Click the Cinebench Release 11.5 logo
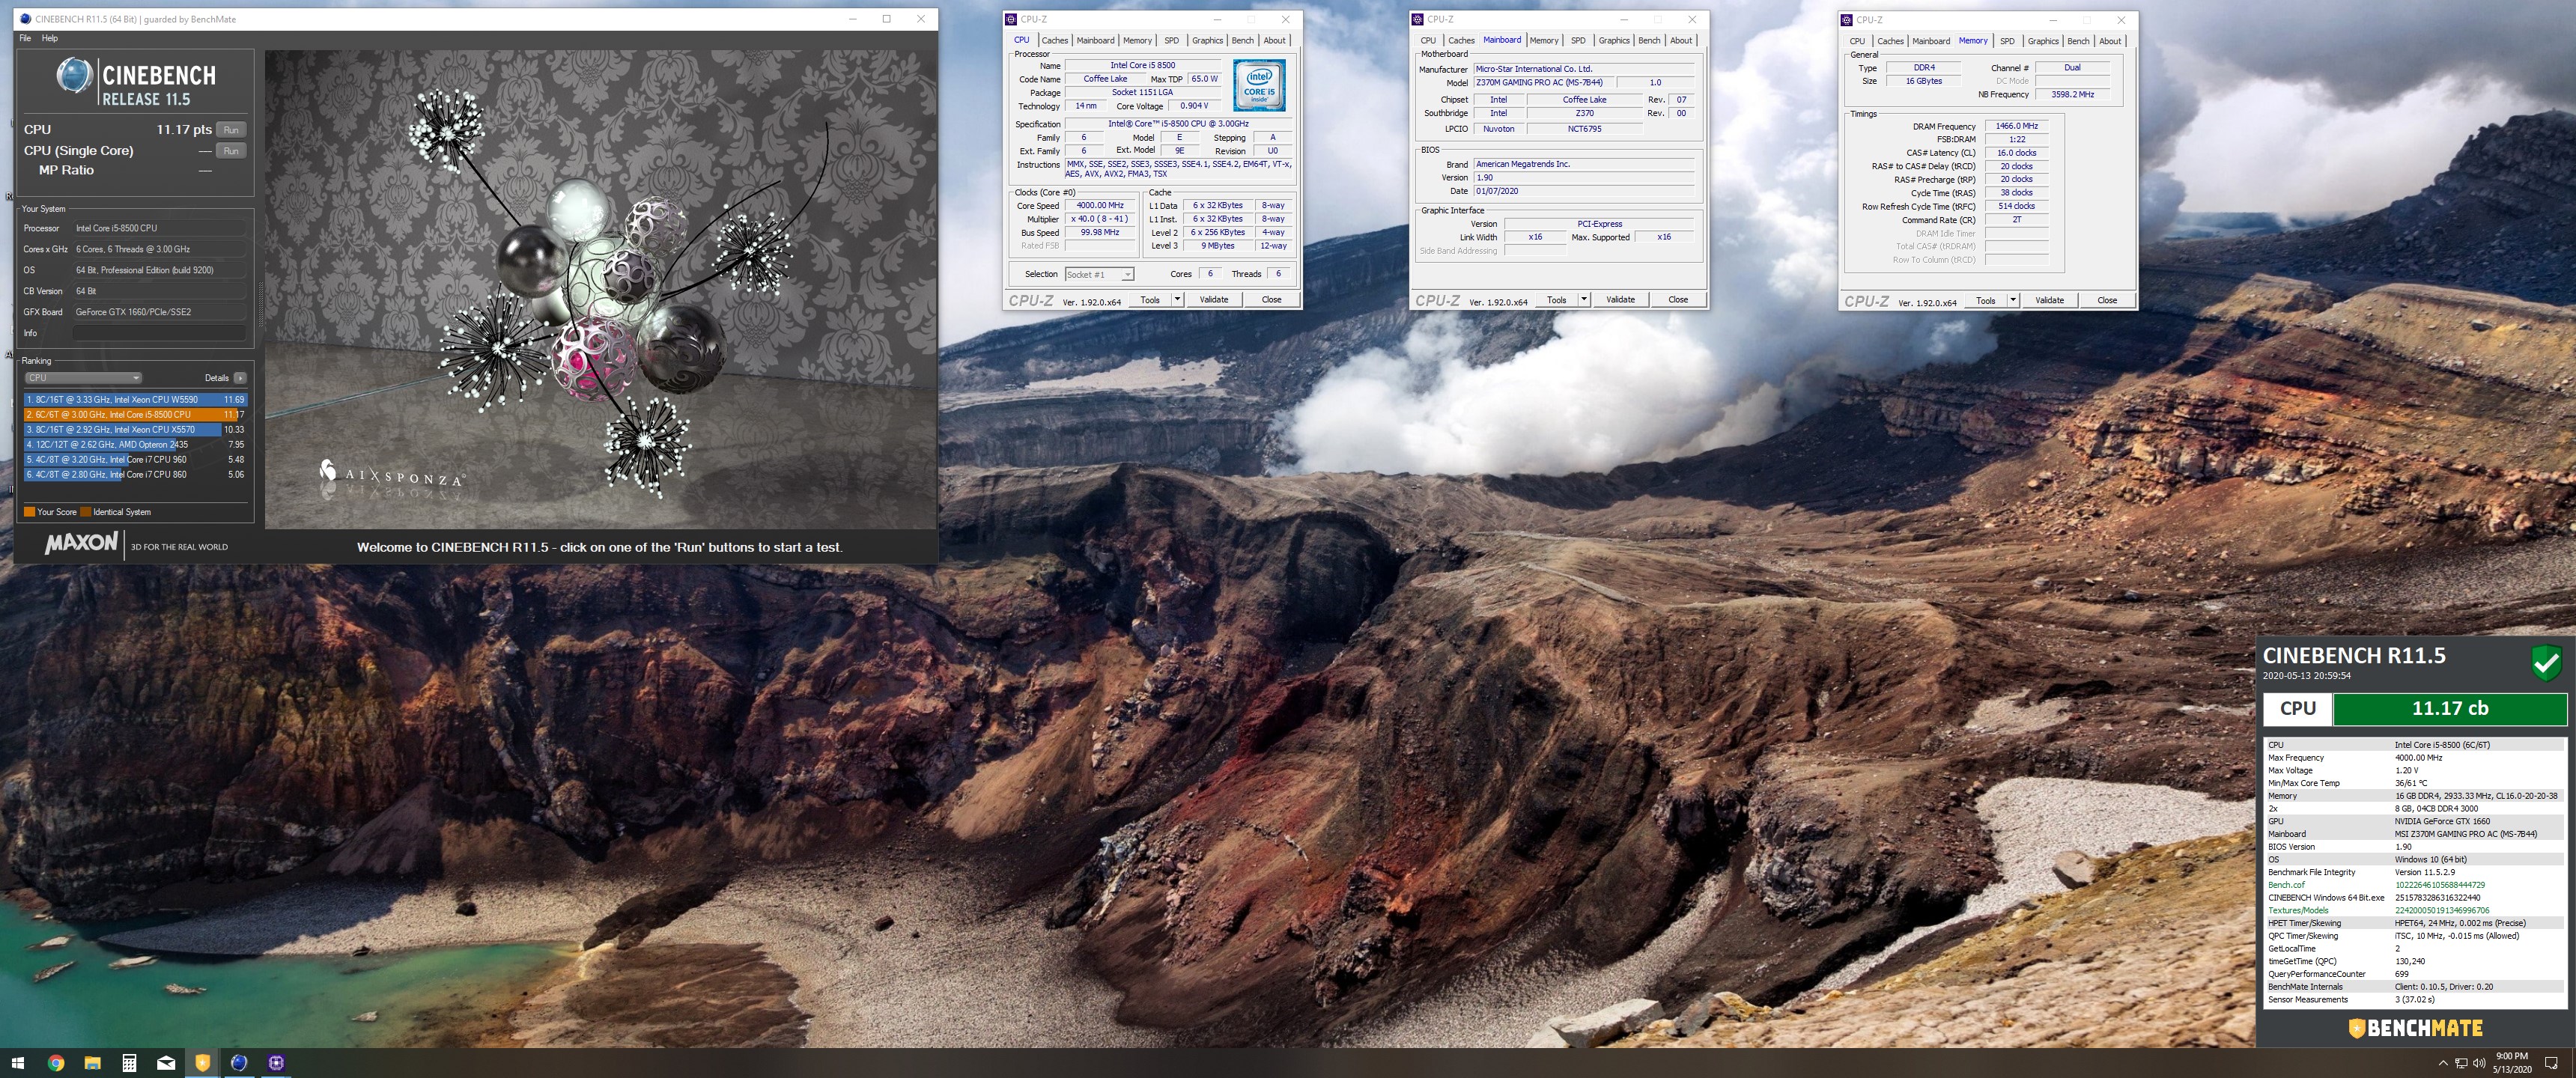2576x1078 pixels. [136, 83]
